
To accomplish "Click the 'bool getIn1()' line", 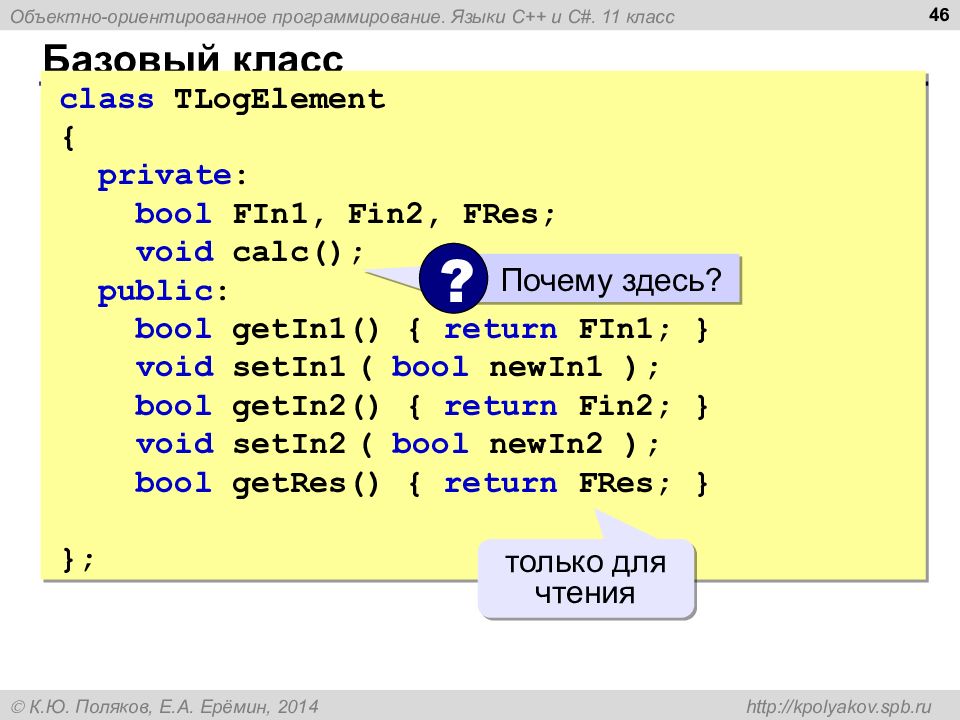I will (x=421, y=329).
